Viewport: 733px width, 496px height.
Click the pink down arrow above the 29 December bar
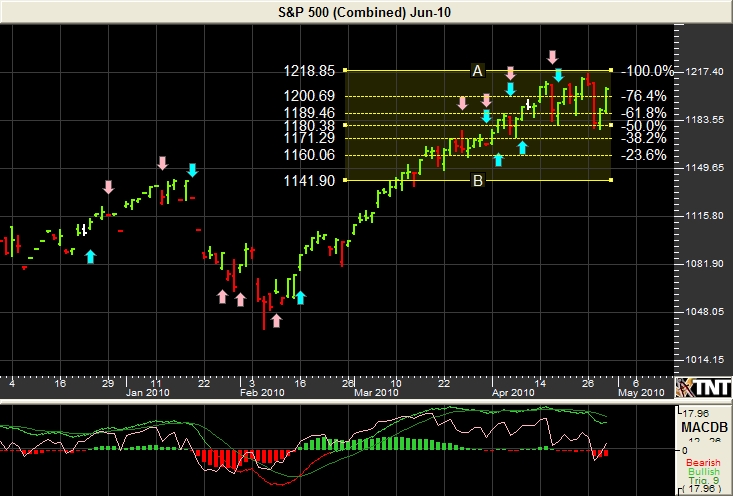pyautogui.click(x=108, y=187)
